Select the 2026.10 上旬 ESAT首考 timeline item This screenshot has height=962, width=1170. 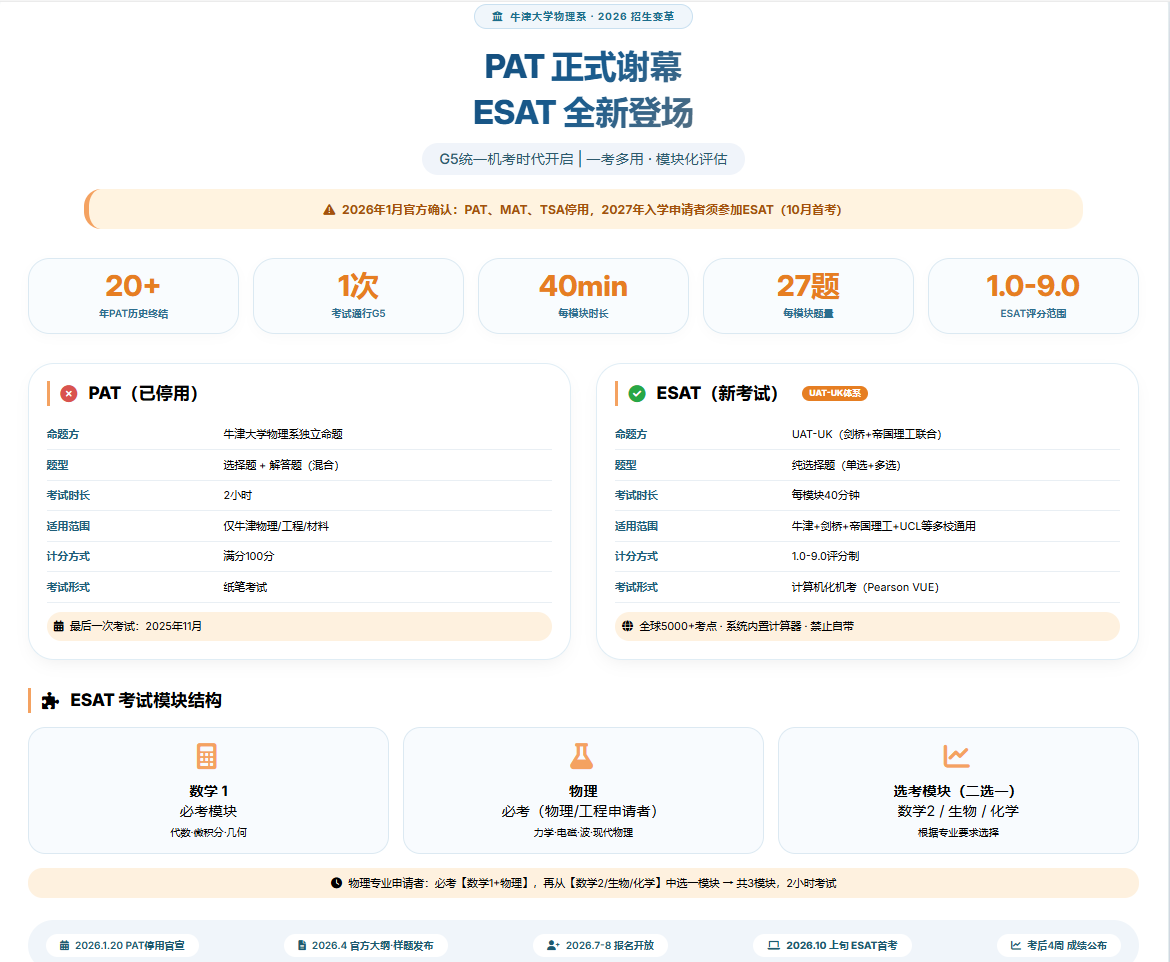[x=832, y=945]
